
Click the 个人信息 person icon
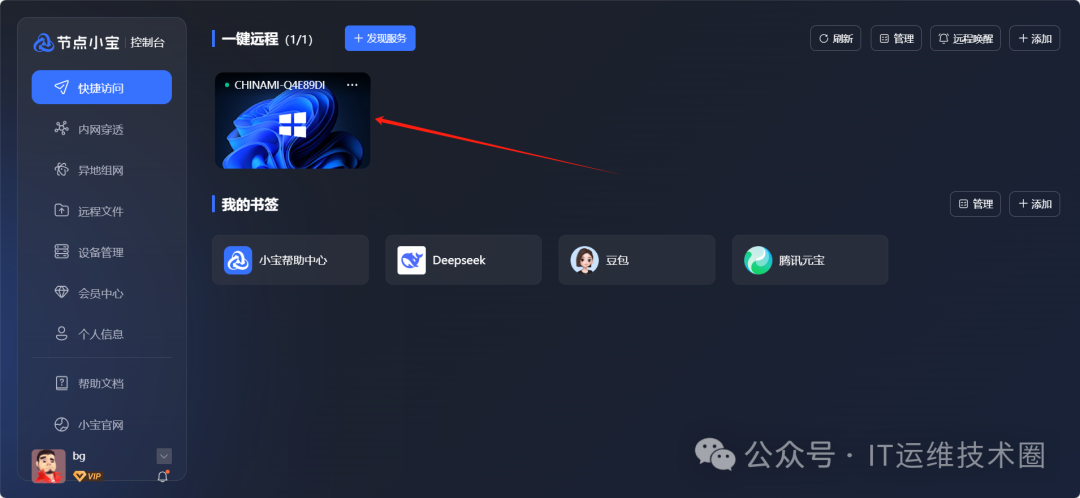point(62,333)
